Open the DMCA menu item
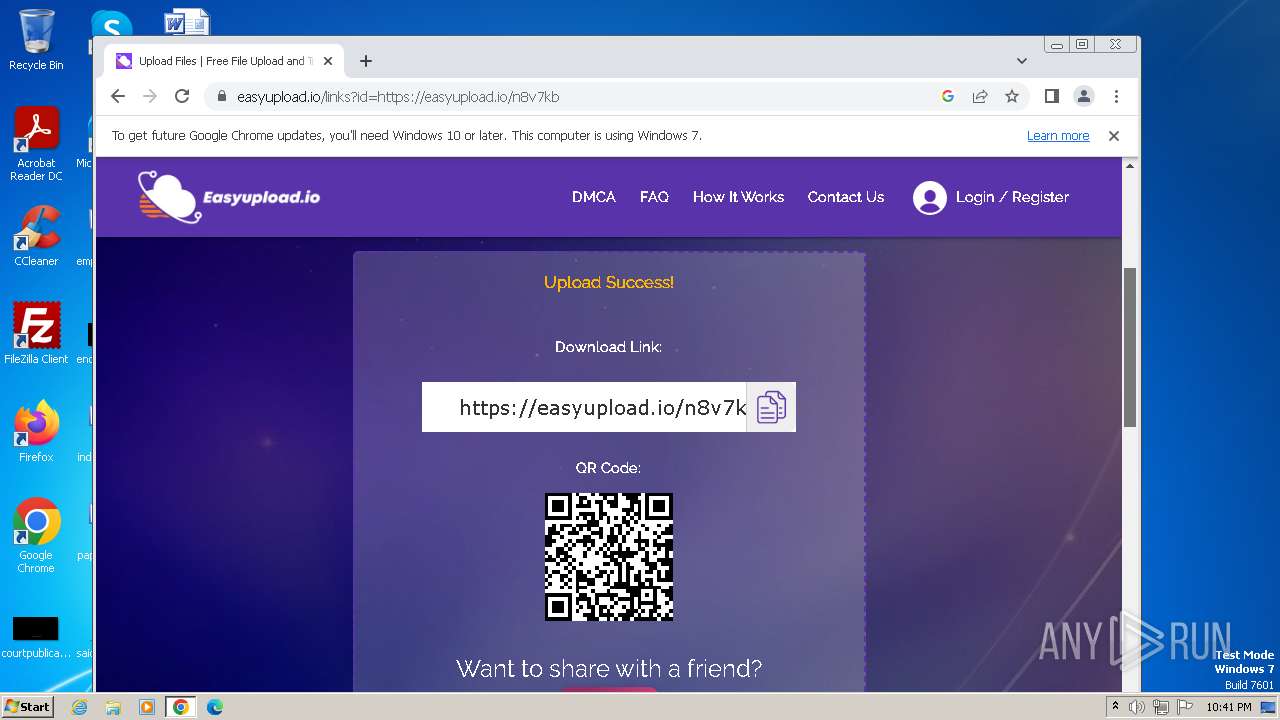Image resolution: width=1280 pixels, height=720 pixels. [594, 197]
